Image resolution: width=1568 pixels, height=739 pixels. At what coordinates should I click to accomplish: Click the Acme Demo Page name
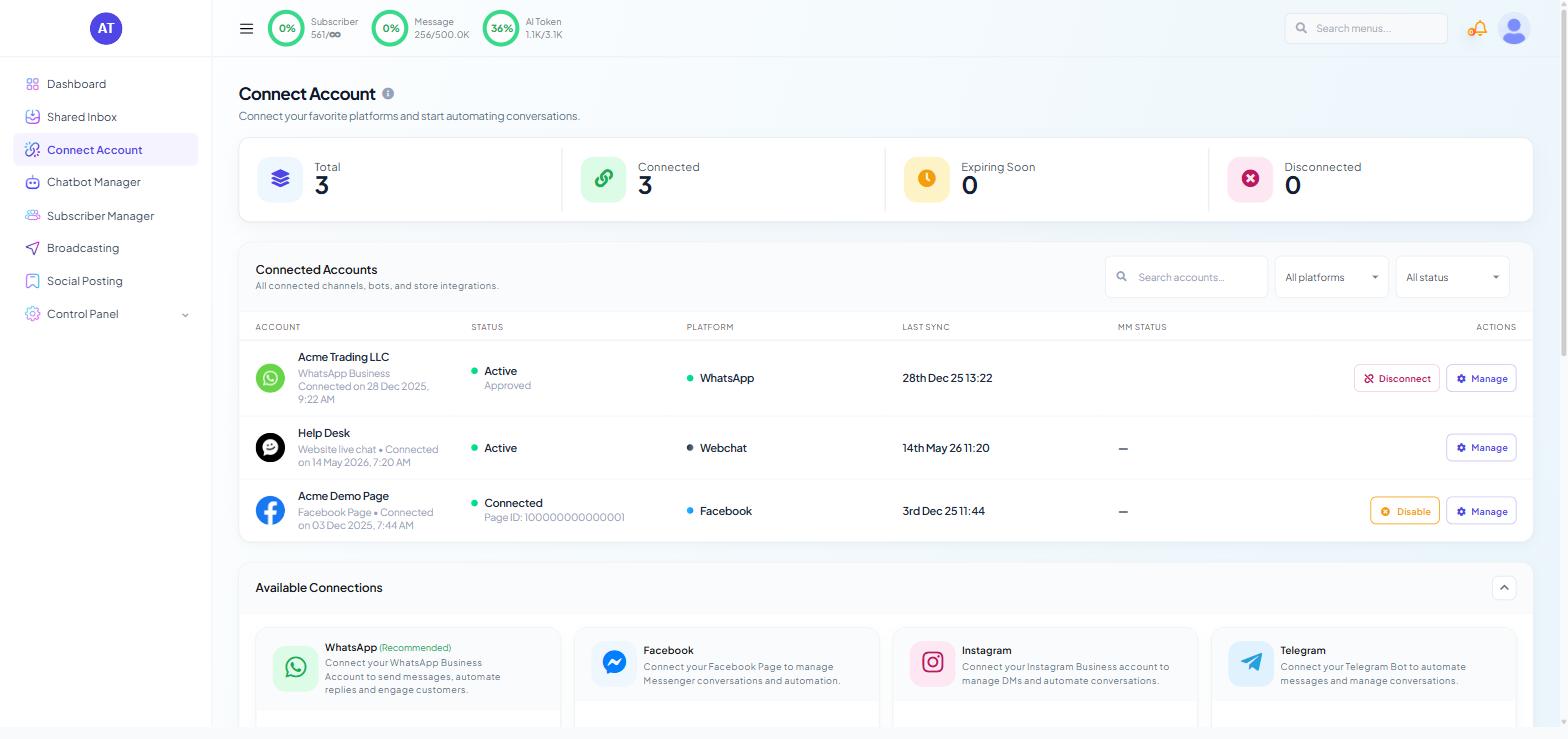tap(343, 496)
